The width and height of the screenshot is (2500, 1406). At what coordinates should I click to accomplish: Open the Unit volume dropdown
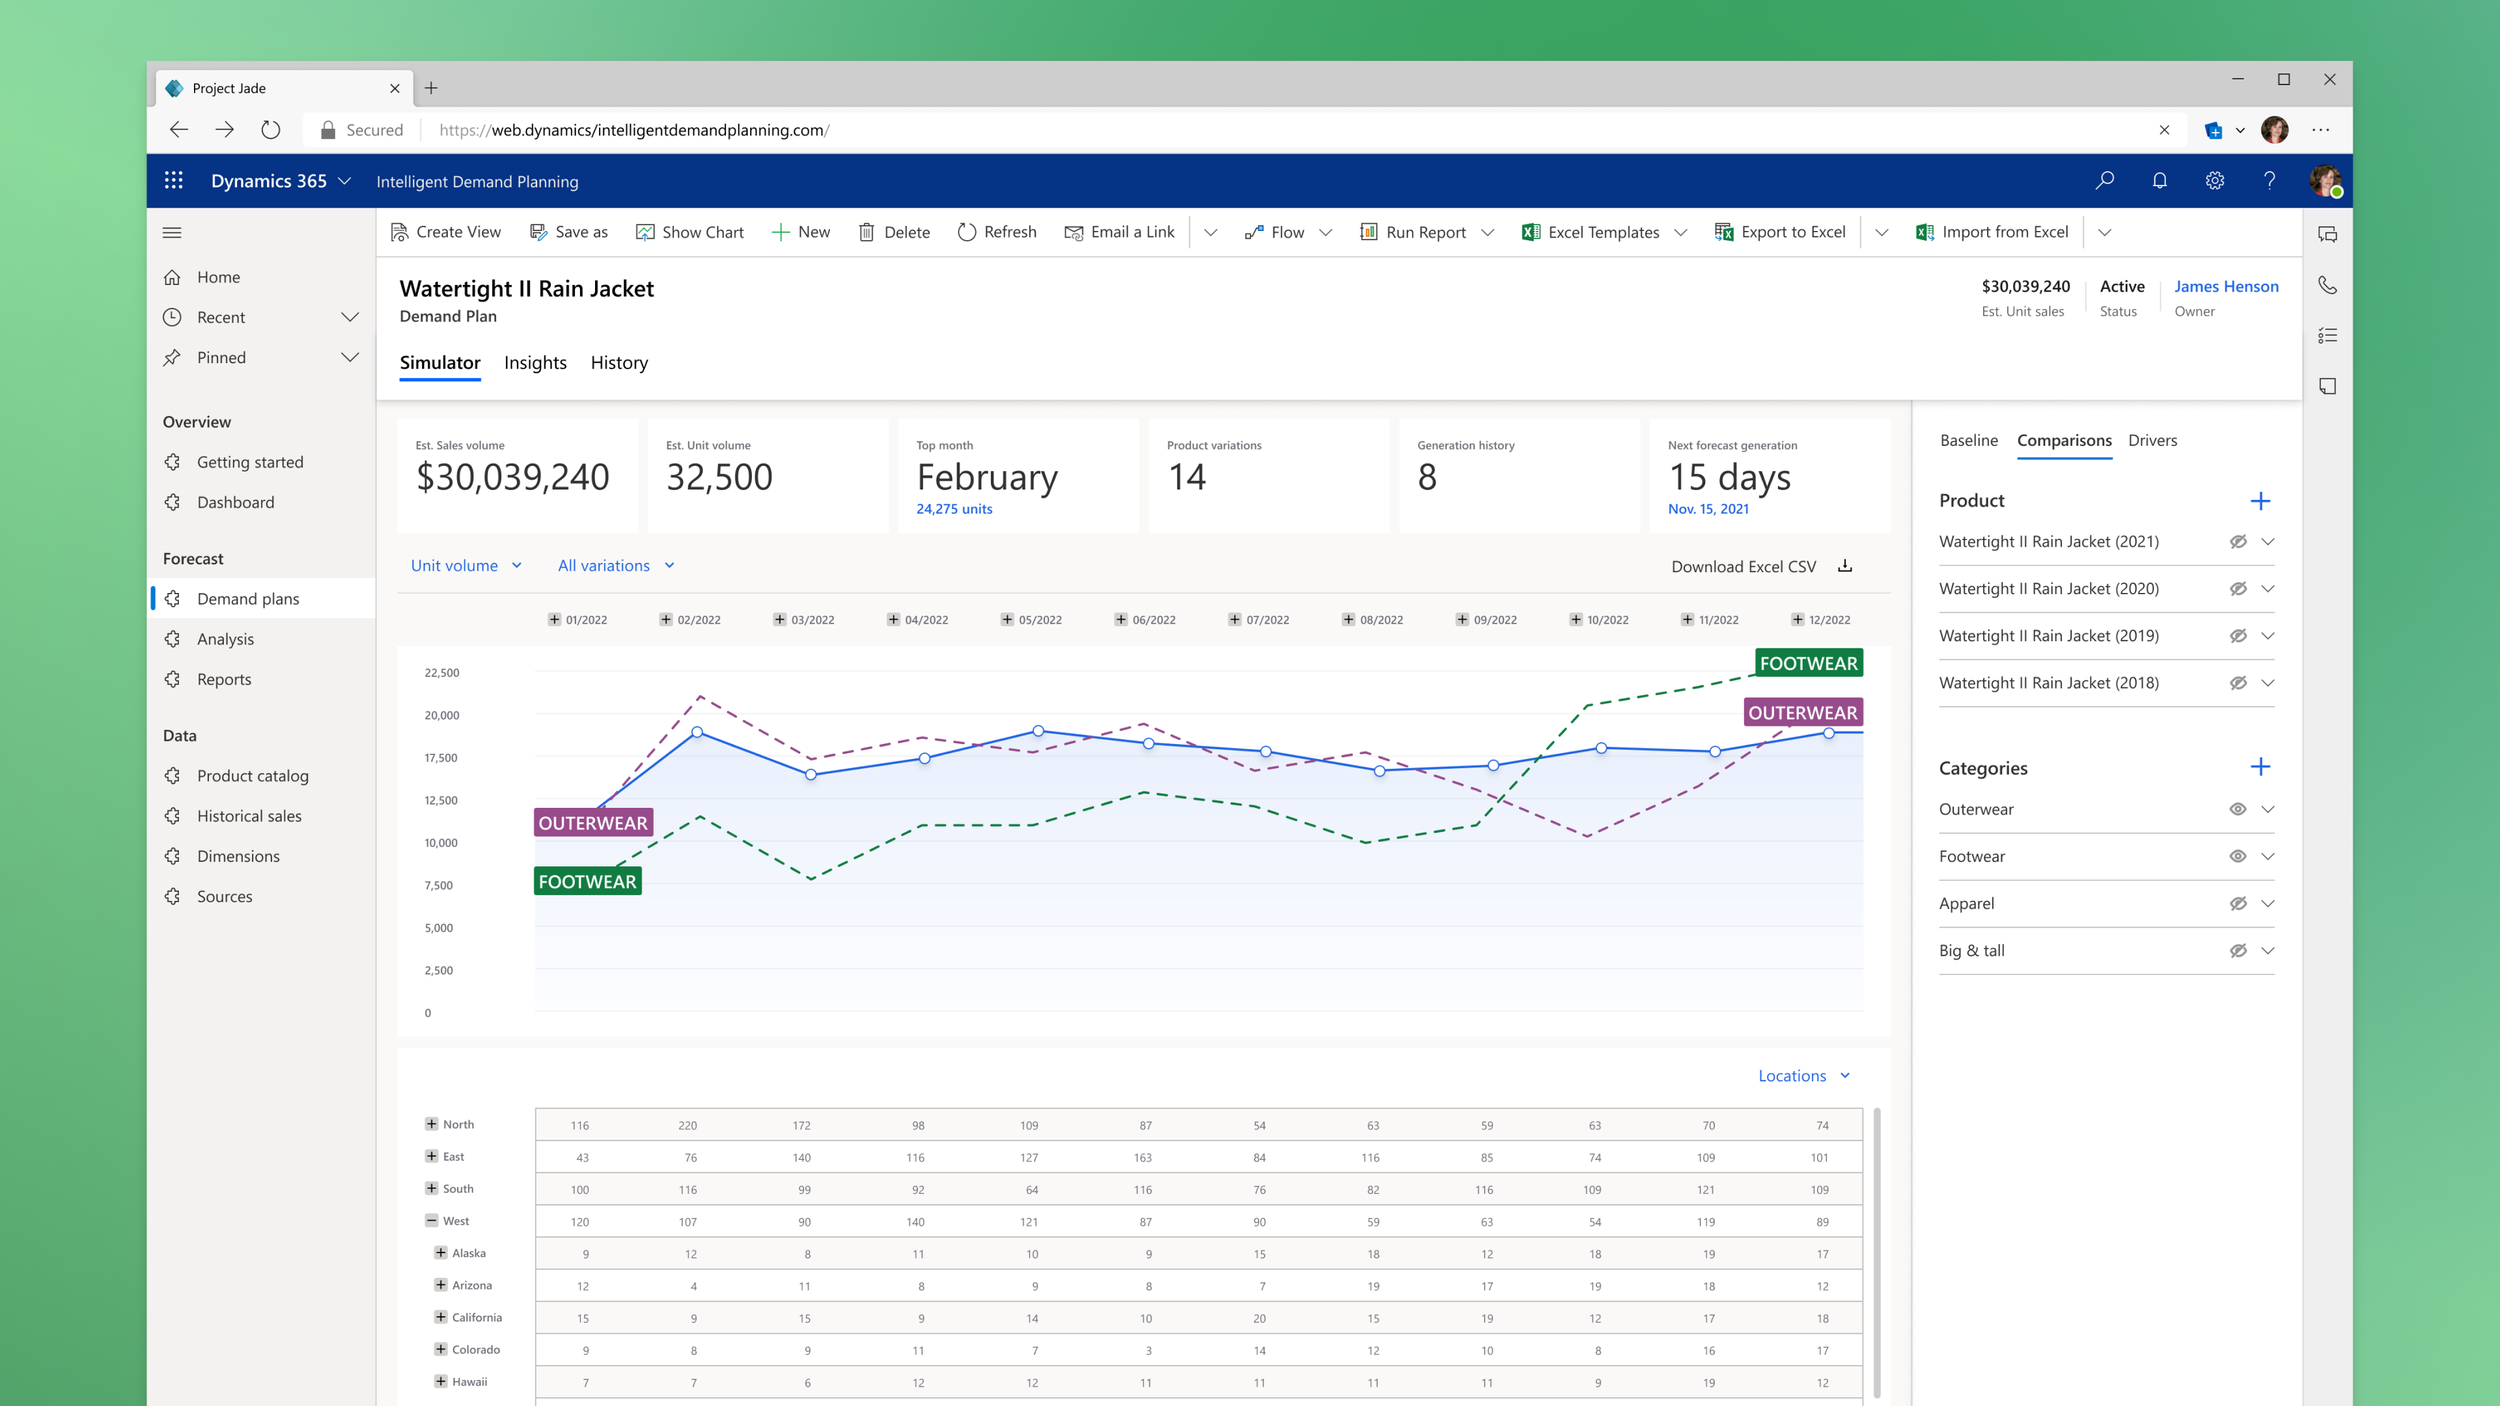click(x=466, y=565)
